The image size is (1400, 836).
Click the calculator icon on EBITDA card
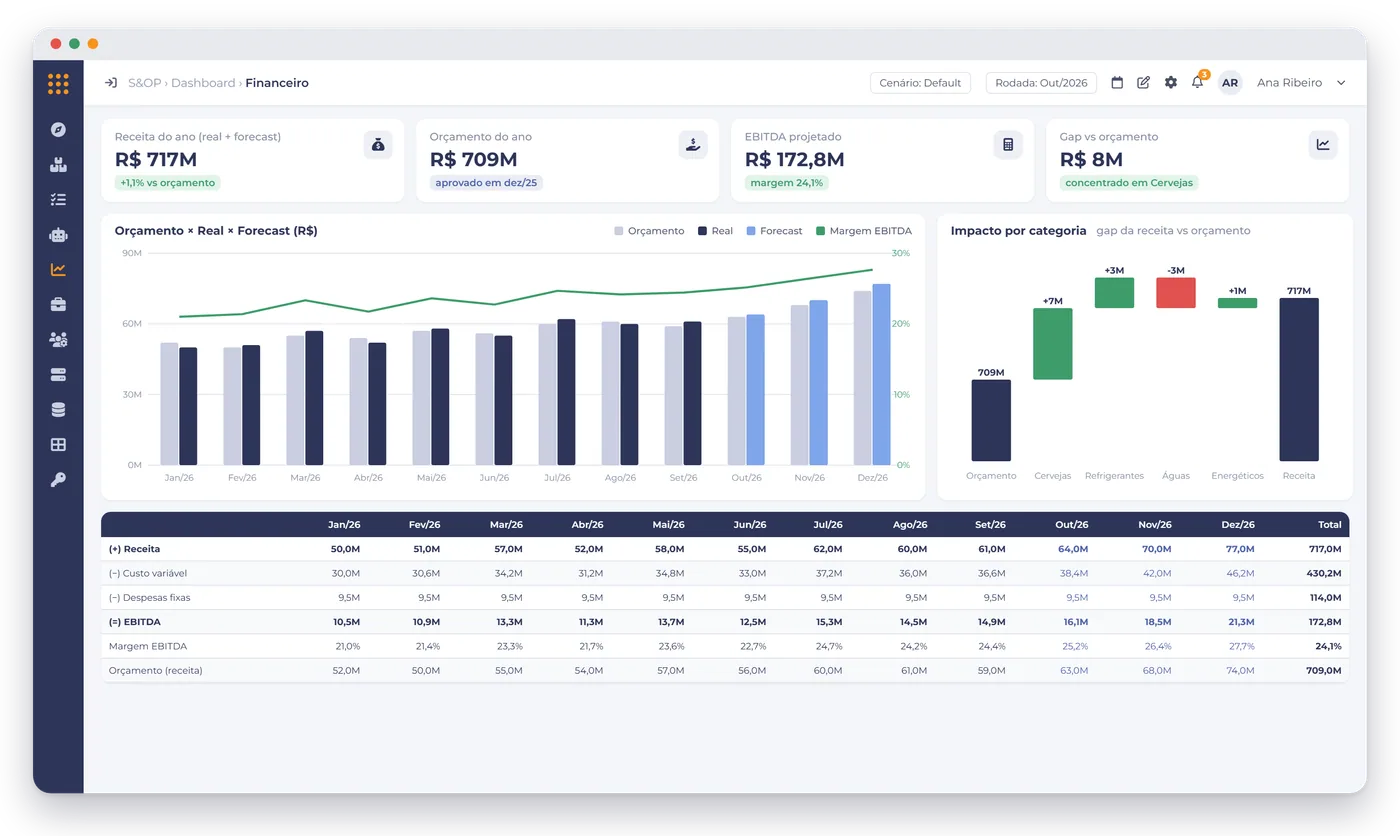pyautogui.click(x=1008, y=144)
